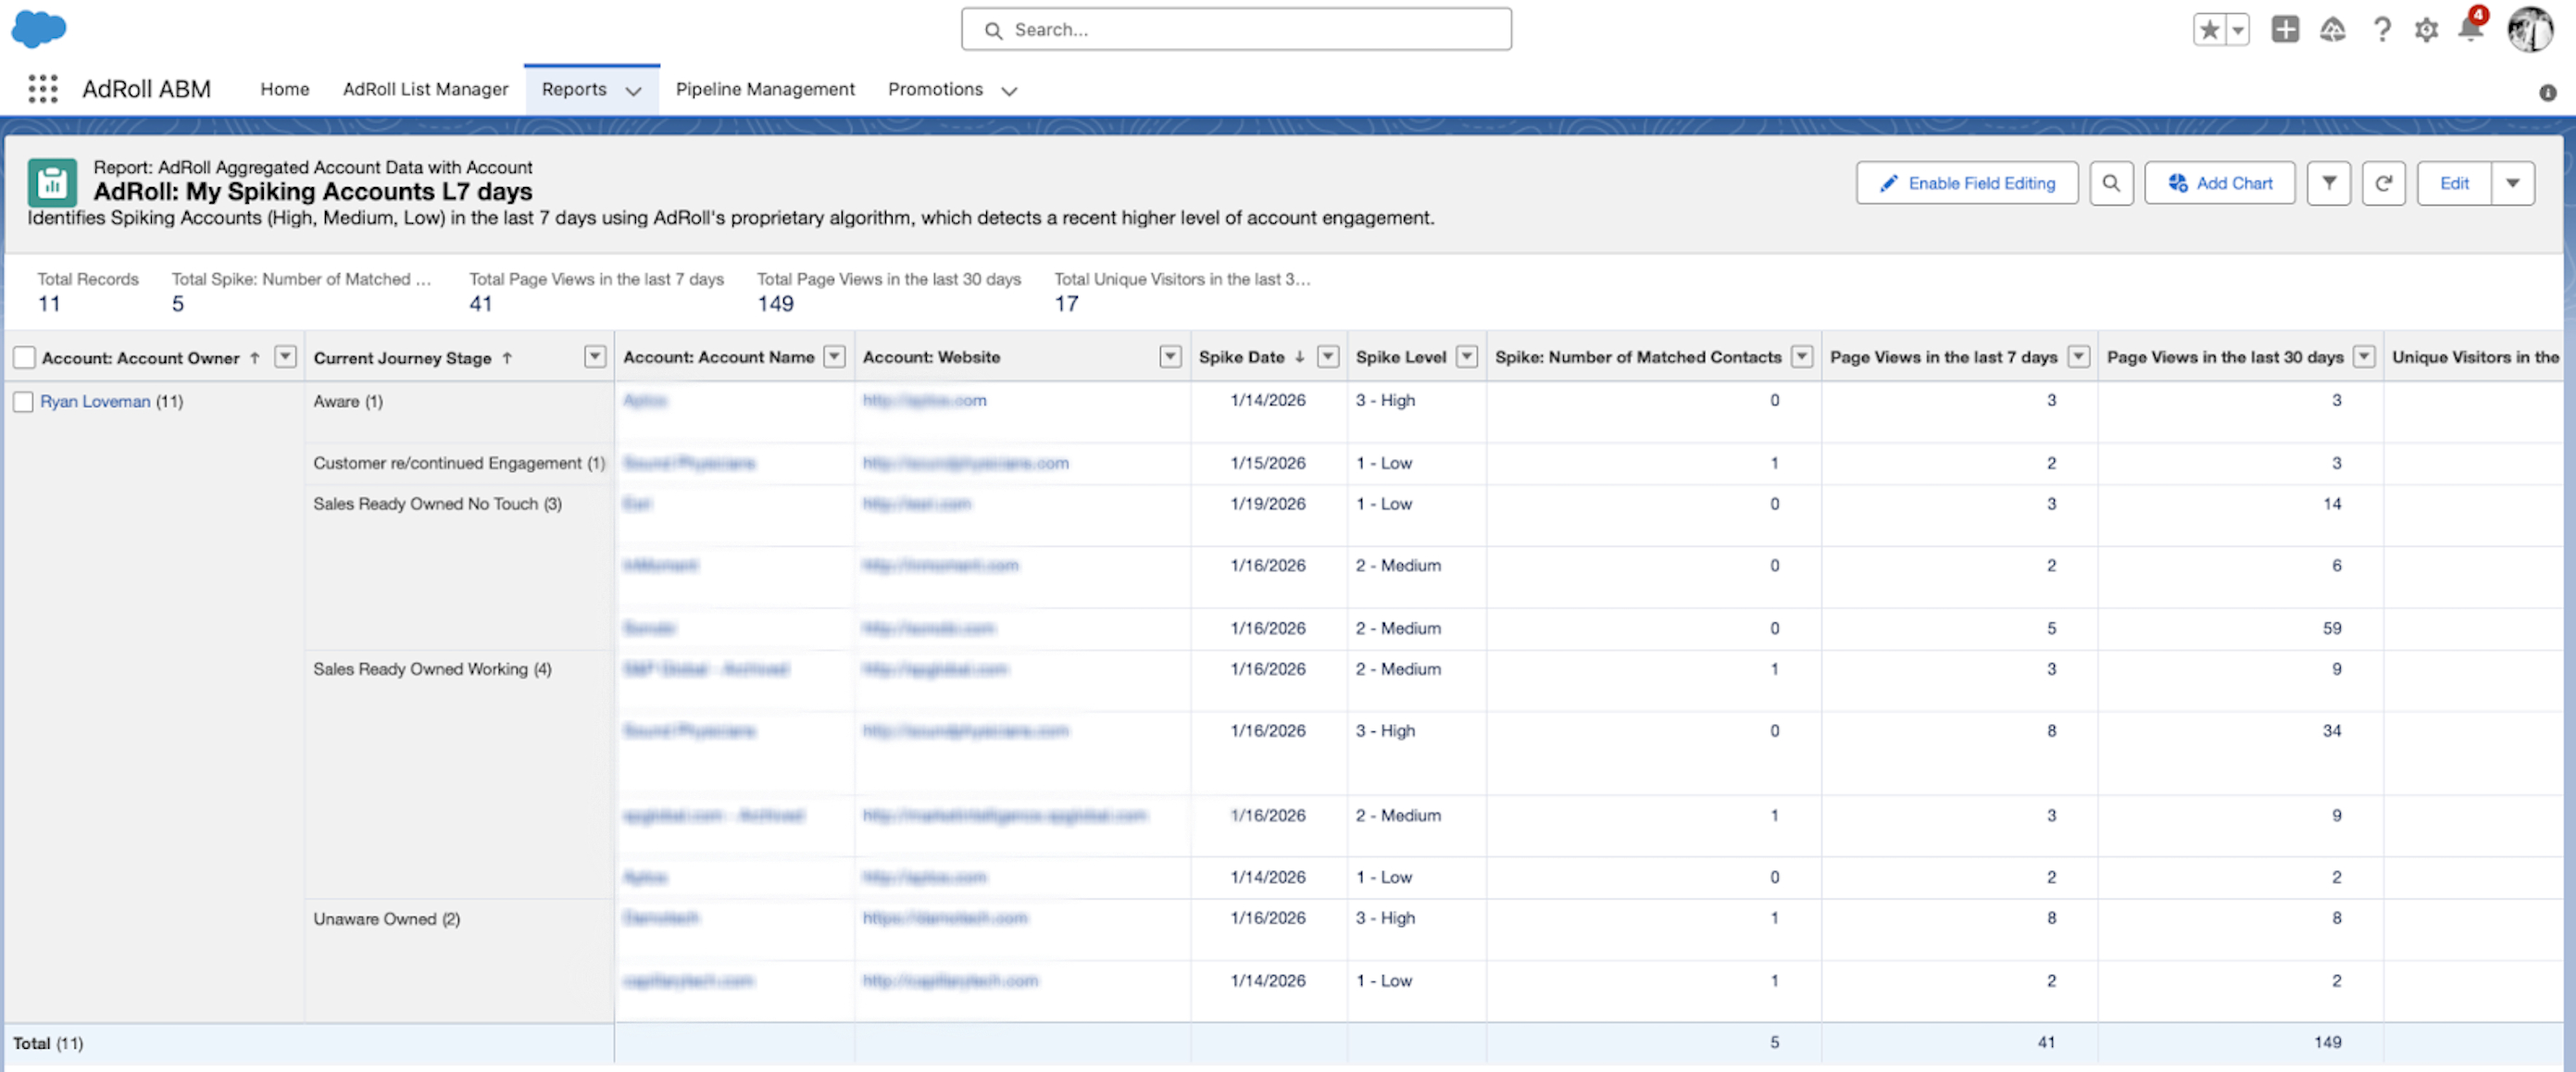Click AdRoll: My Spiking Accounts L7 days title
2576x1072 pixels.
pos(313,192)
